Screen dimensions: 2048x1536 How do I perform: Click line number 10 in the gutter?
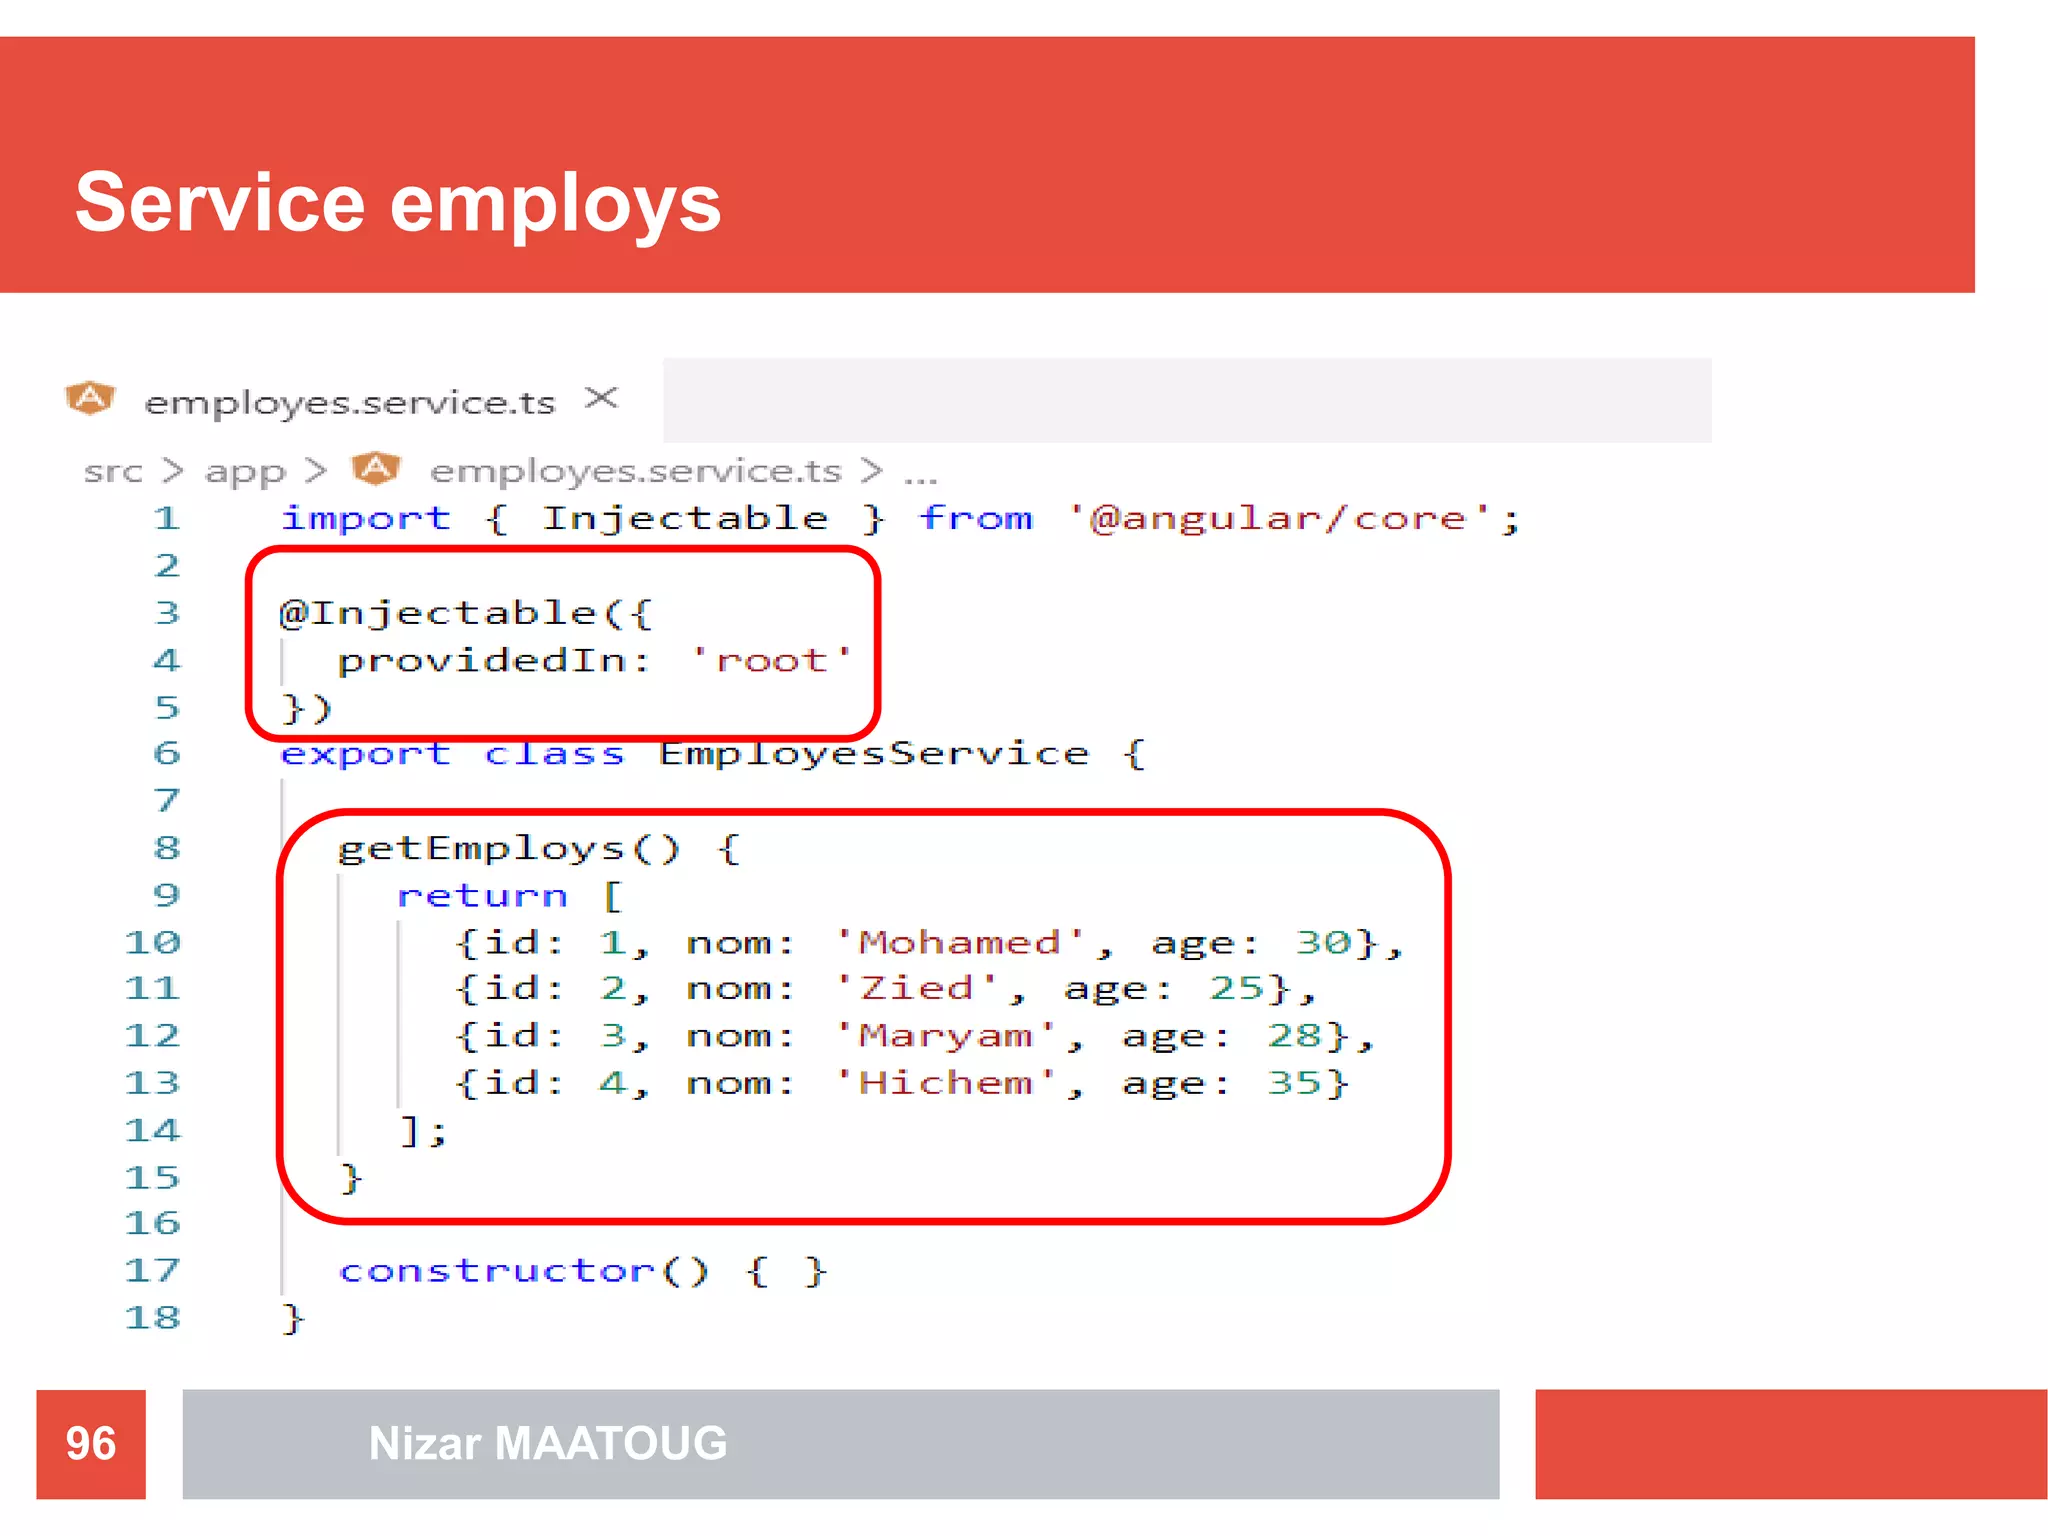(153, 942)
